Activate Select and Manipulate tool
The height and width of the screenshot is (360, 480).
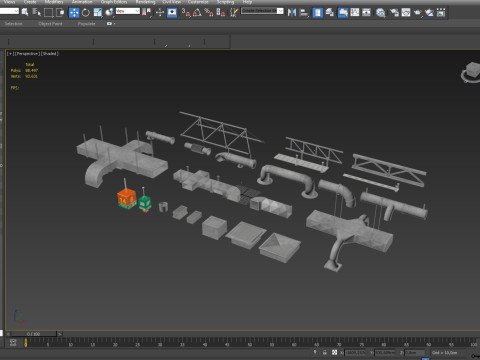(x=160, y=12)
